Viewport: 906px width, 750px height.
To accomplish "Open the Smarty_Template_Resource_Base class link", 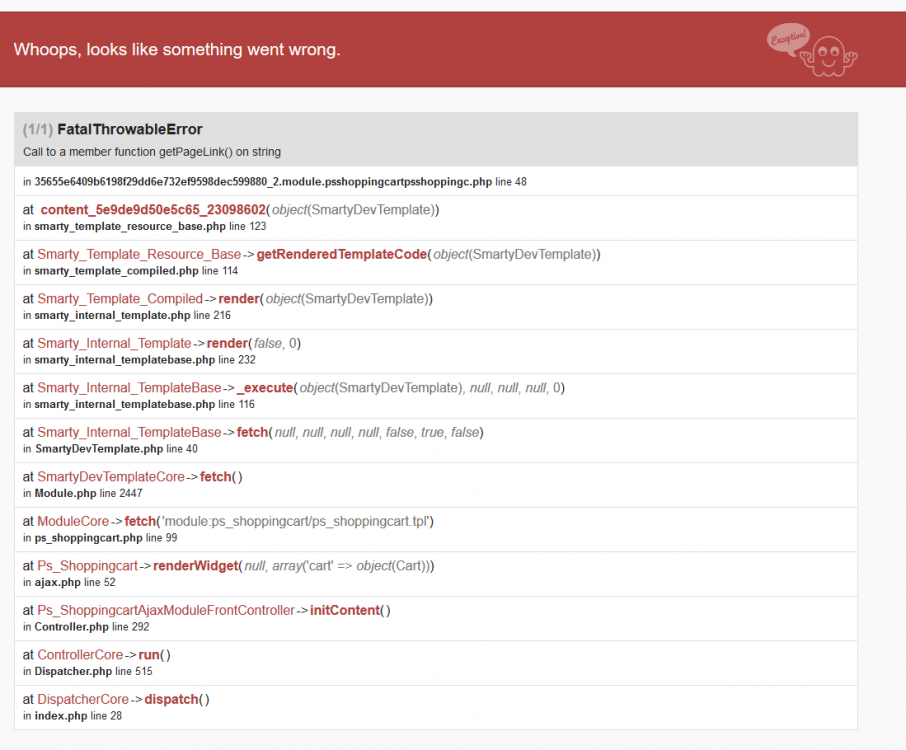I will pyautogui.click(x=139, y=254).
